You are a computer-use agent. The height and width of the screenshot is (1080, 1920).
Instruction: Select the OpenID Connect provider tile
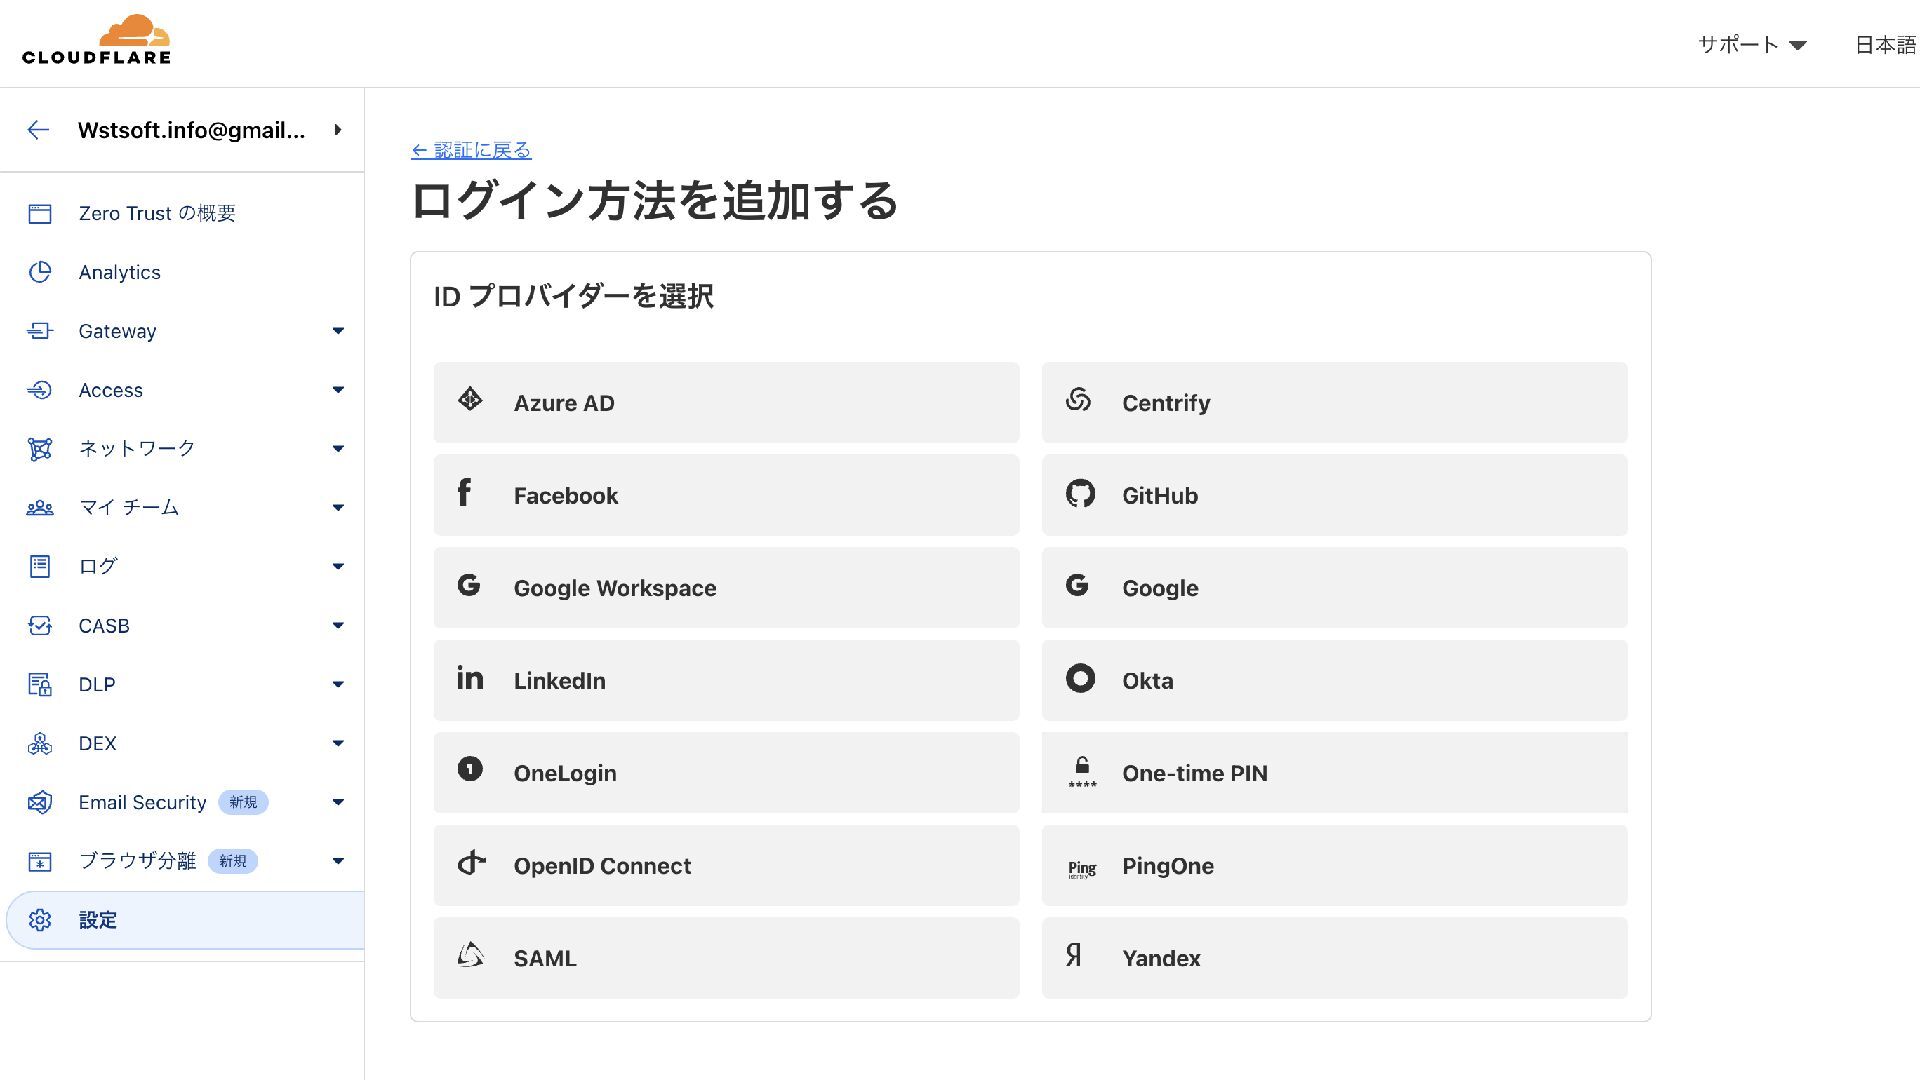[x=726, y=866]
